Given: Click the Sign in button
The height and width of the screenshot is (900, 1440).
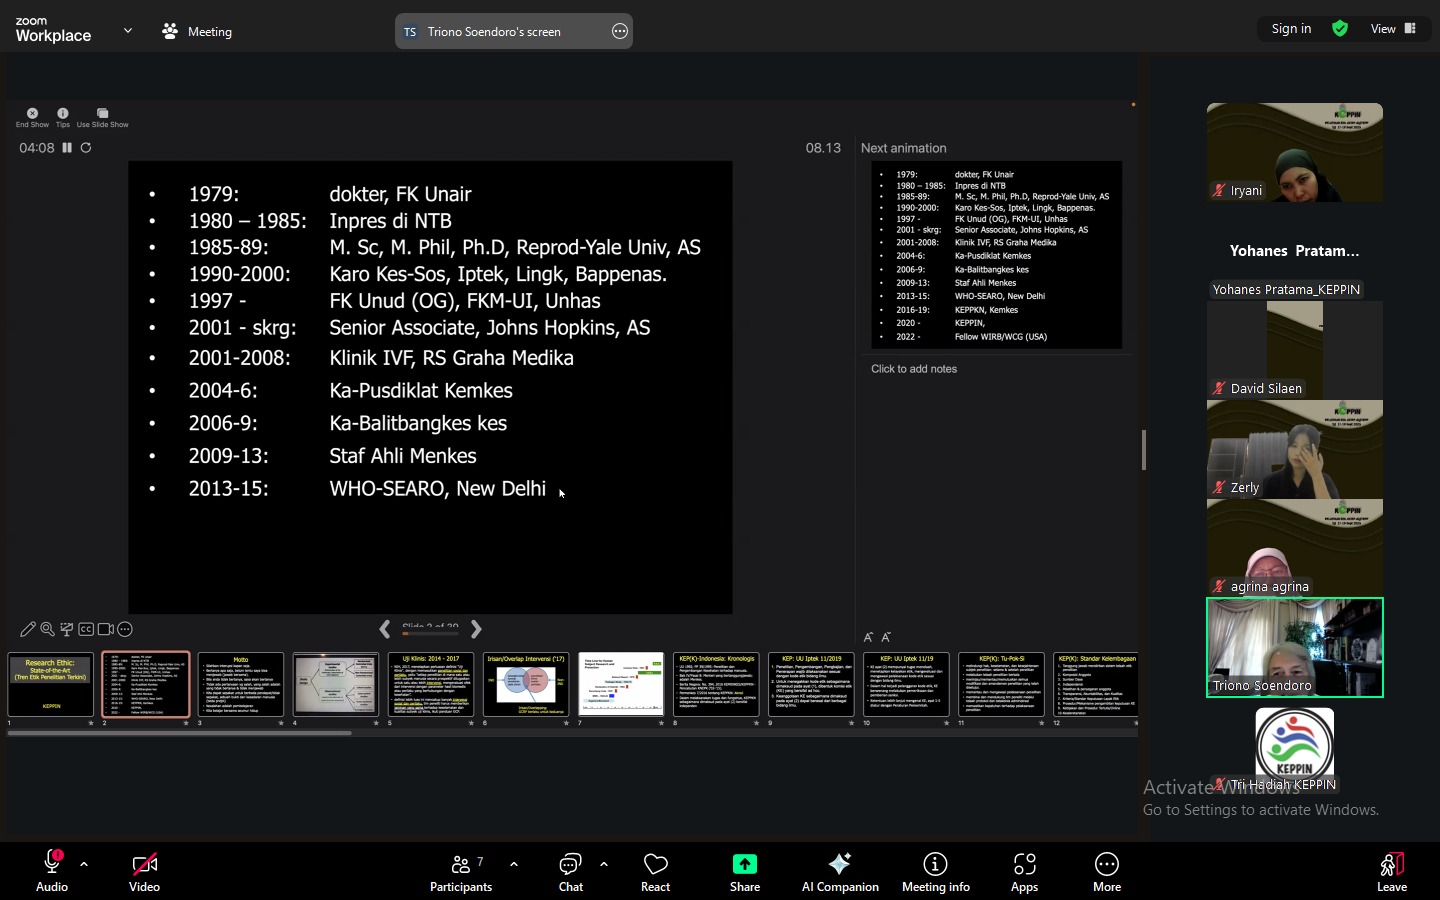Looking at the screenshot, I should (x=1291, y=29).
